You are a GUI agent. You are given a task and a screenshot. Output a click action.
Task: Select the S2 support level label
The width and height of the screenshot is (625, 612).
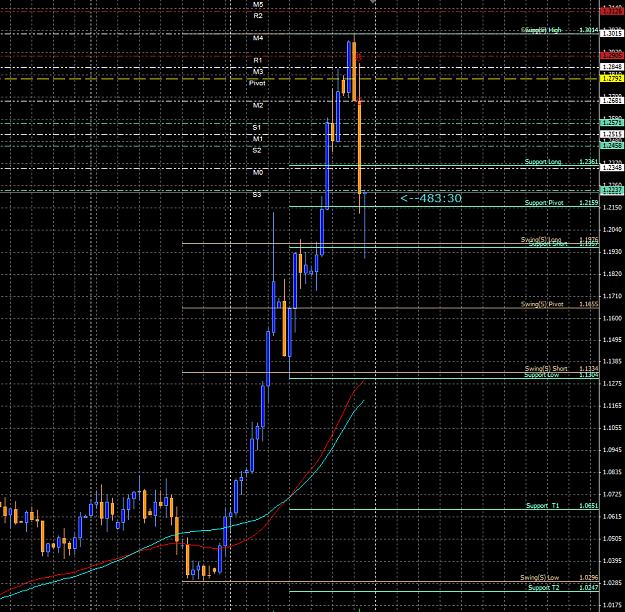pyautogui.click(x=257, y=150)
